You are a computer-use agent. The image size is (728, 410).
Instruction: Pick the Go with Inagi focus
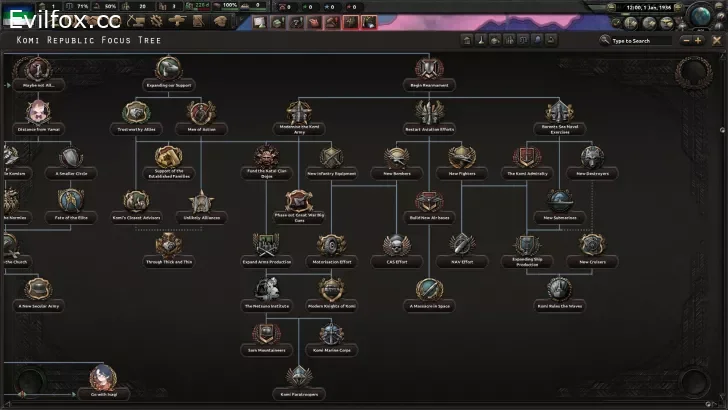tap(103, 379)
